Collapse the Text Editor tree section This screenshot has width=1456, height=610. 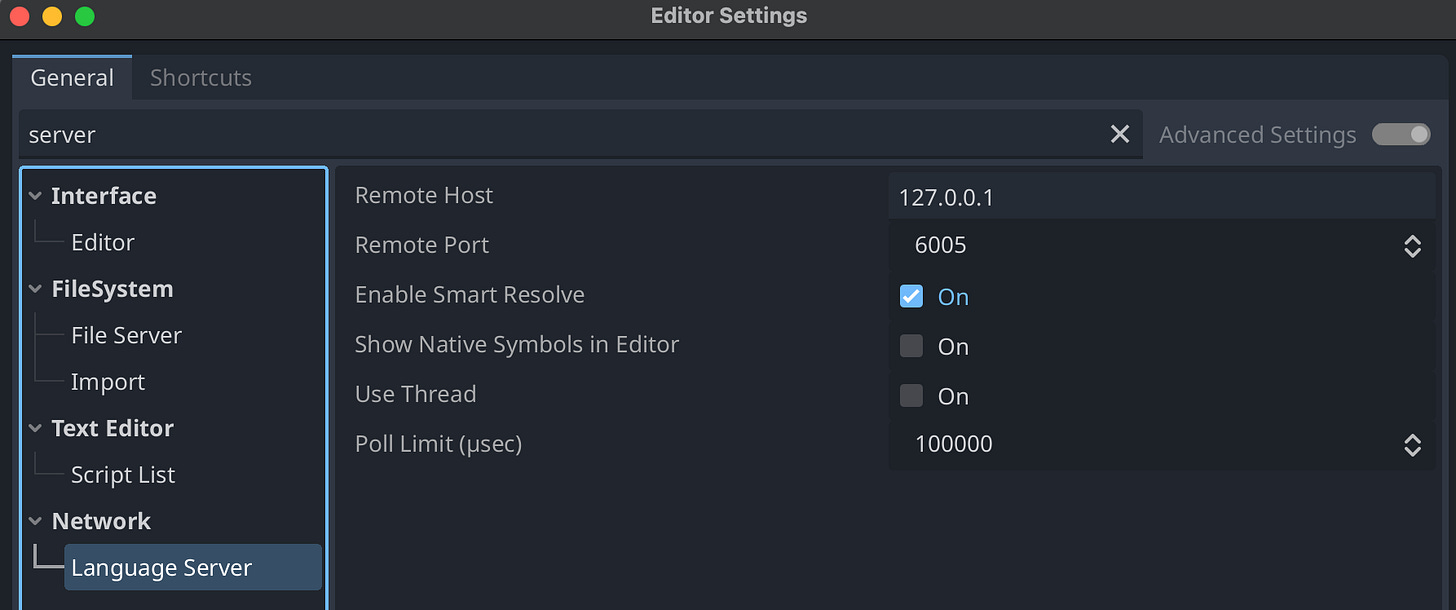tap(36, 428)
